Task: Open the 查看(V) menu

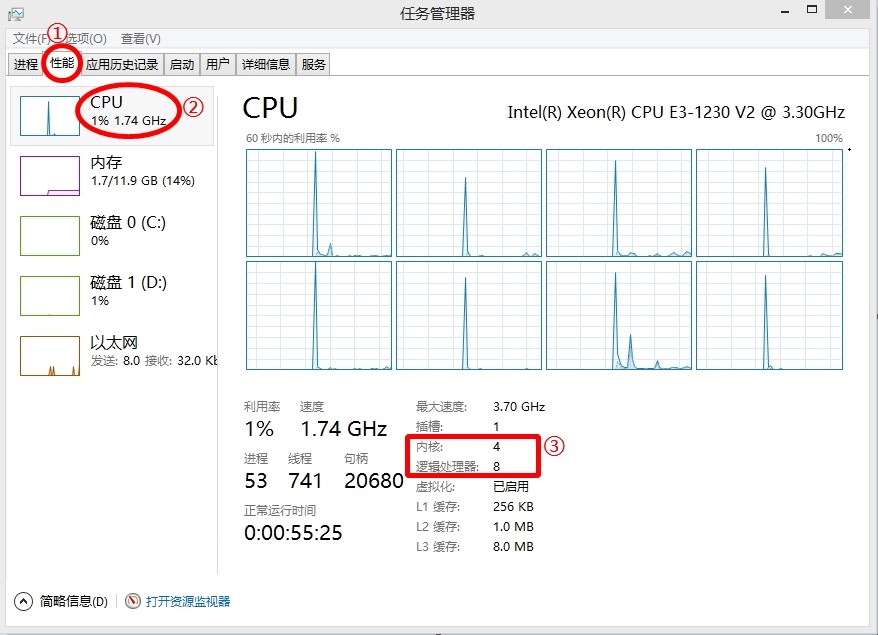Action: (x=141, y=39)
